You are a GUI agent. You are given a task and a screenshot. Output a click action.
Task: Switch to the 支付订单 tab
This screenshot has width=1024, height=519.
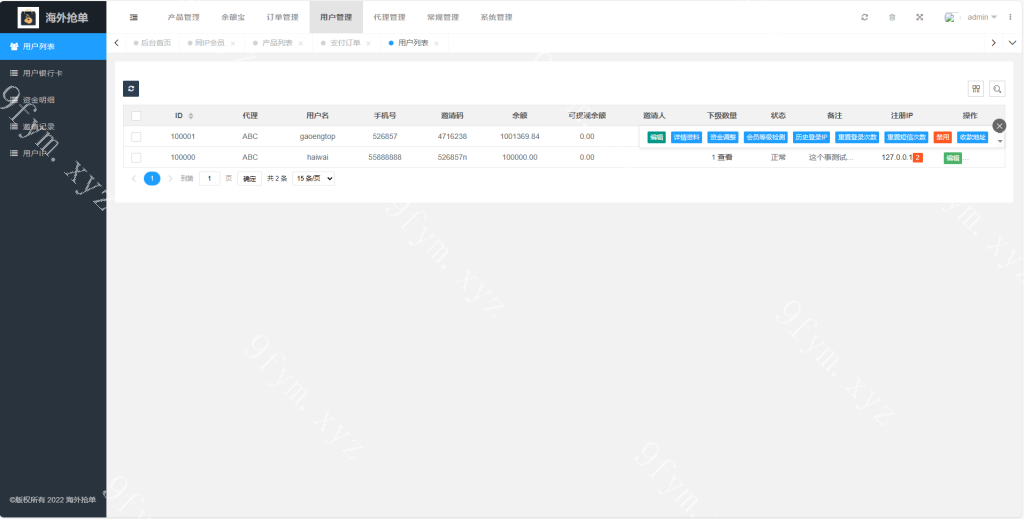pos(345,43)
